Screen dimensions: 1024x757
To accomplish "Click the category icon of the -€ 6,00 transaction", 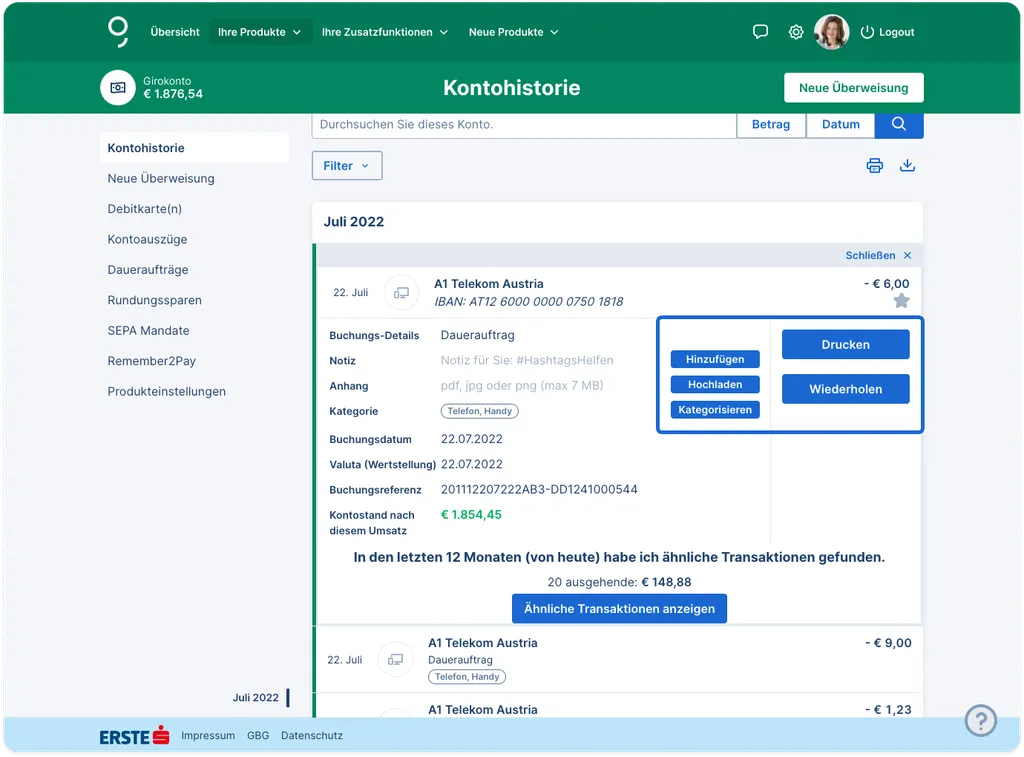I will (401, 293).
